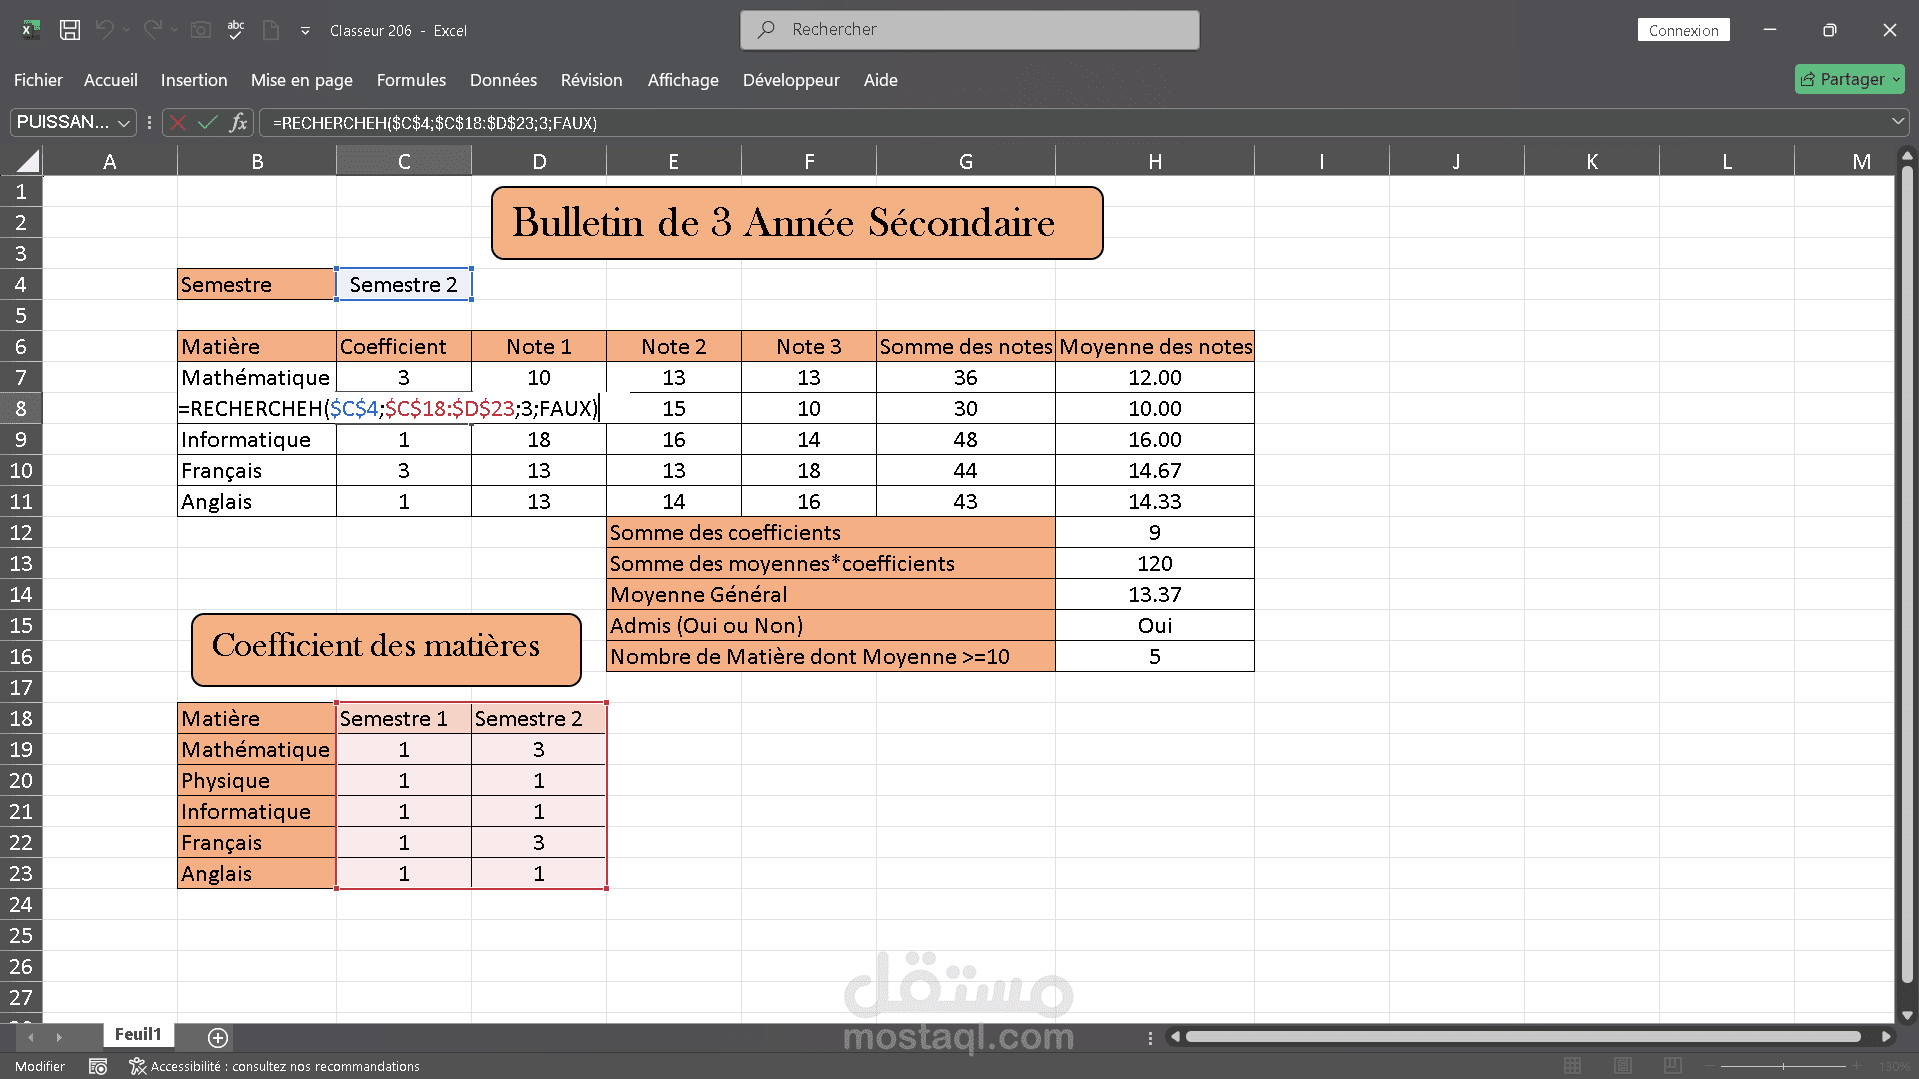Open the Formules tab
The image size is (1919, 1079).
(411, 80)
